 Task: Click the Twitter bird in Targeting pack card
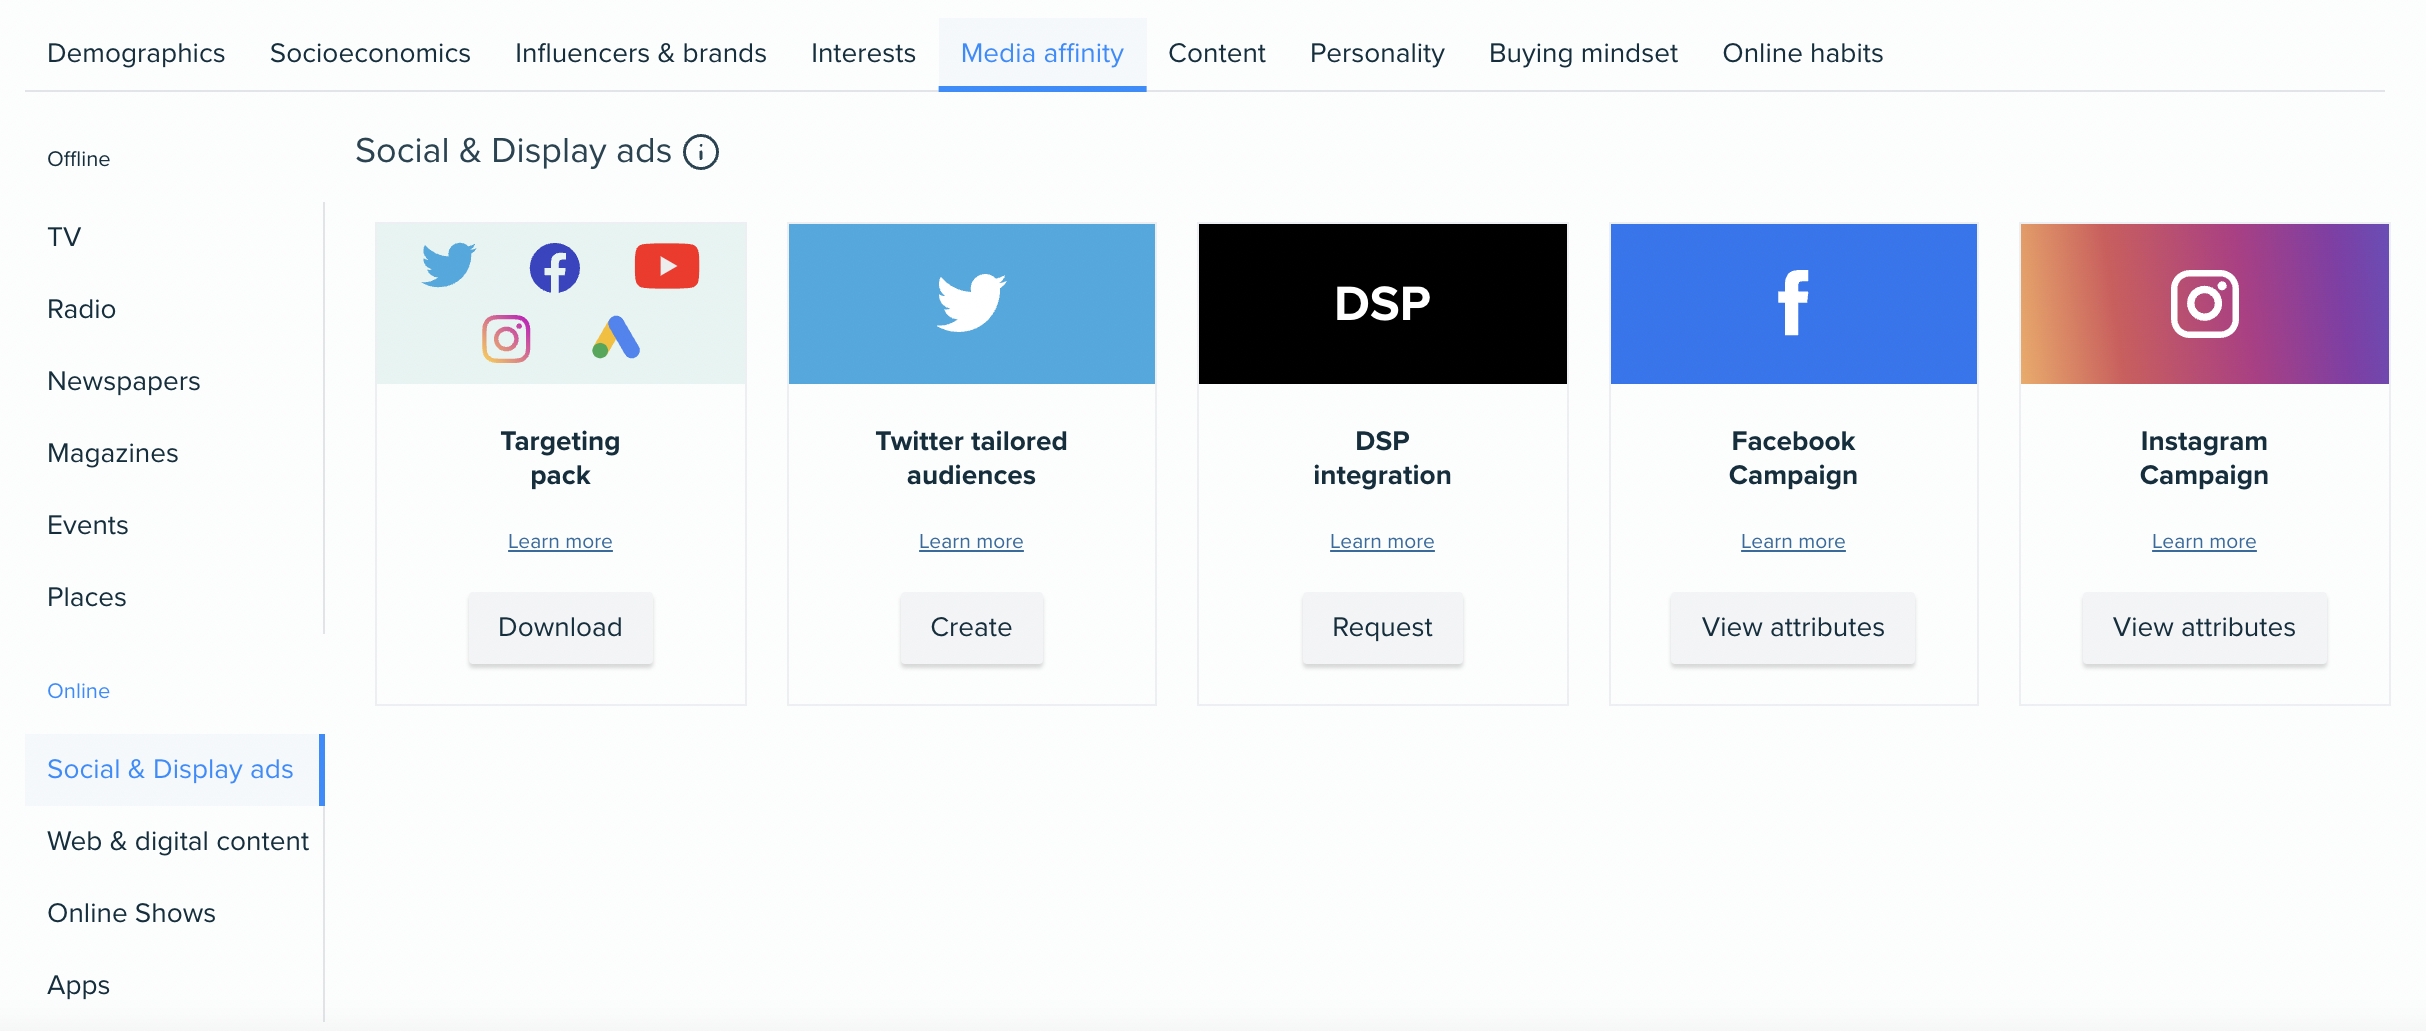(x=448, y=265)
